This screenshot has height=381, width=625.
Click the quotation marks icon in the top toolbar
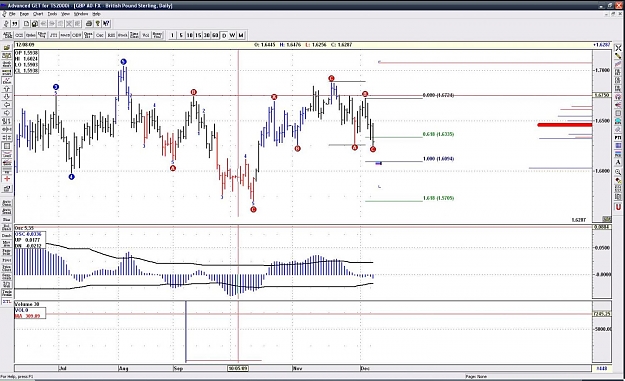[15, 24]
